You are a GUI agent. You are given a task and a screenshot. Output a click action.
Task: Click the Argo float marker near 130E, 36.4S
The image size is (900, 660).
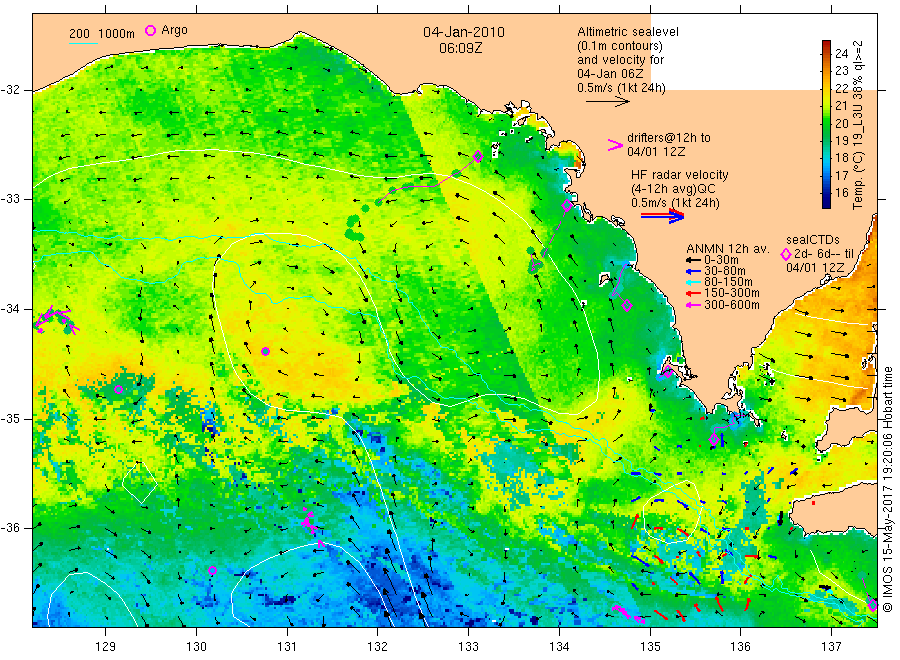(212, 570)
